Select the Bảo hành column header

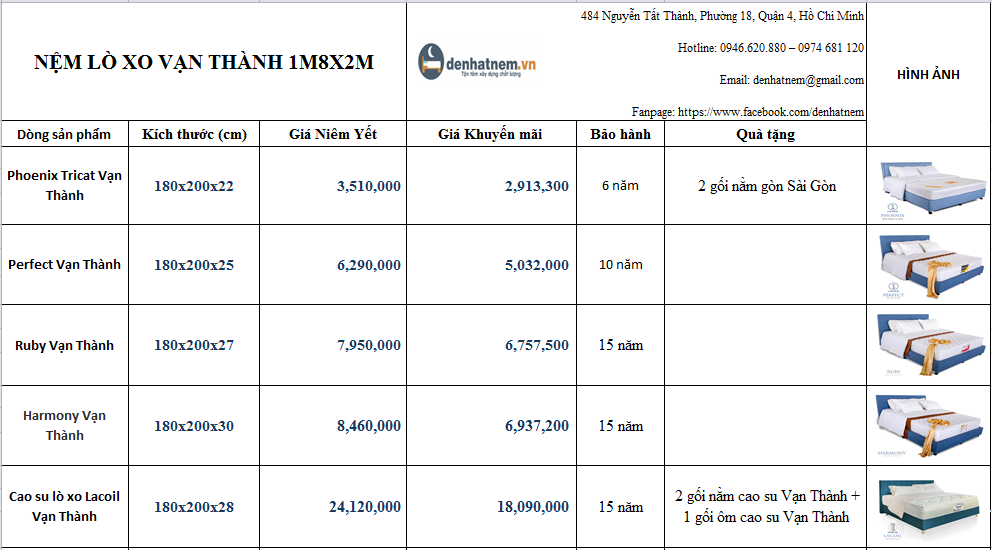point(620,134)
